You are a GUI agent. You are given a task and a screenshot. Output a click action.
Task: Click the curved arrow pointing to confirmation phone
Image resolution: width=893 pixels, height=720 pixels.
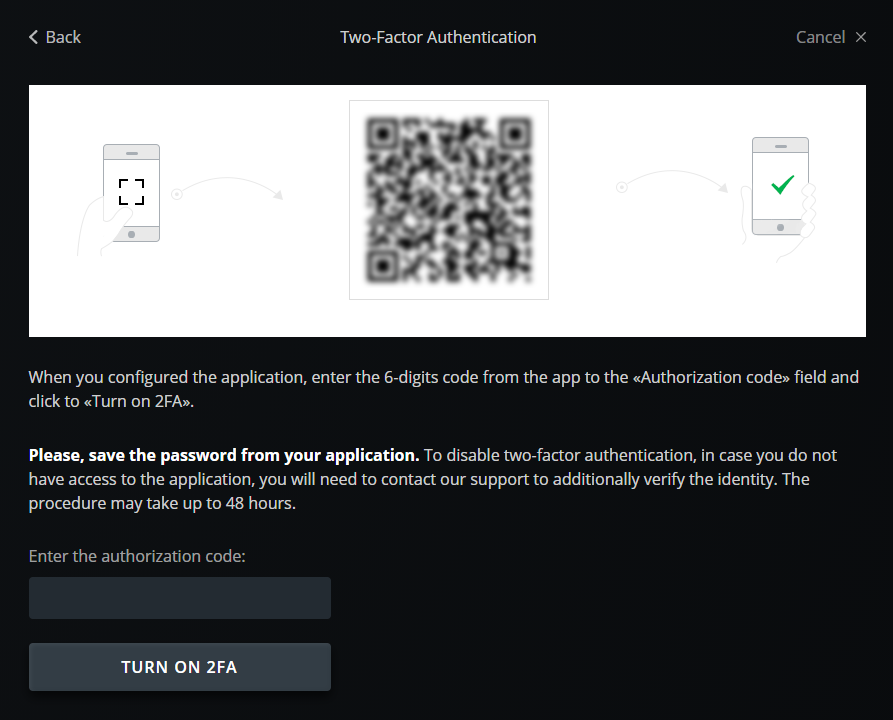click(672, 181)
